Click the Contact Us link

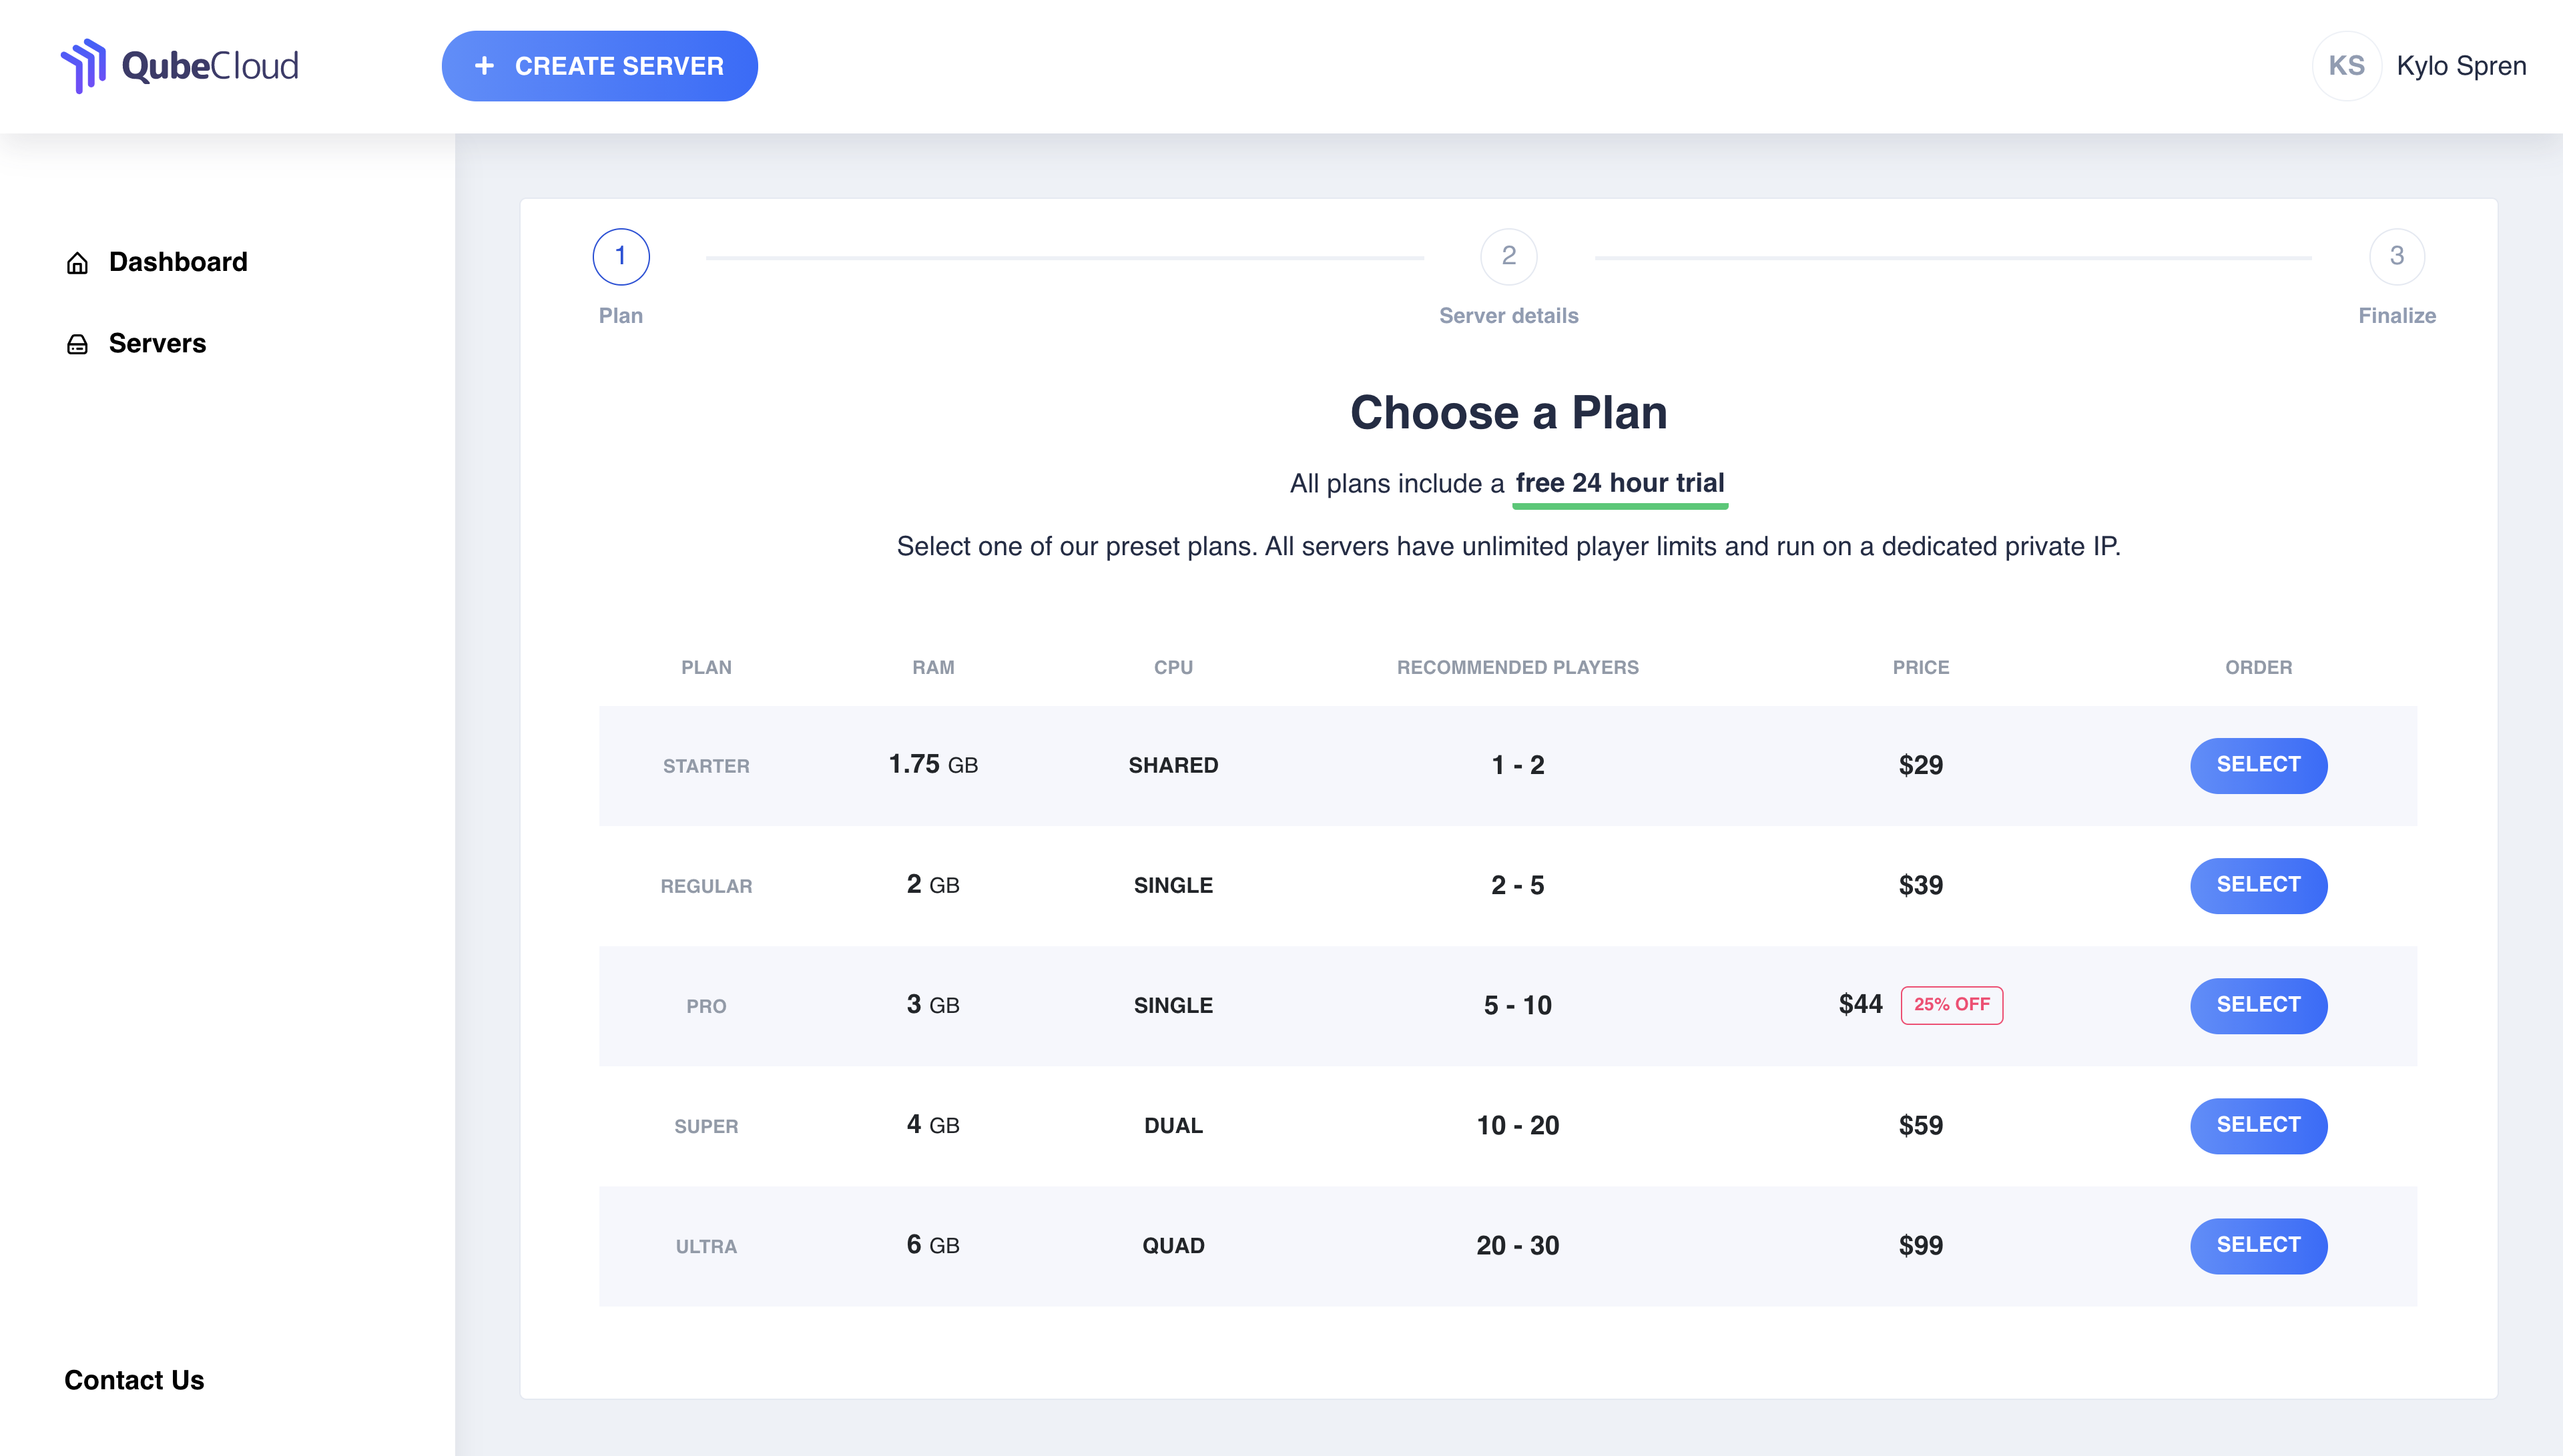tap(133, 1379)
